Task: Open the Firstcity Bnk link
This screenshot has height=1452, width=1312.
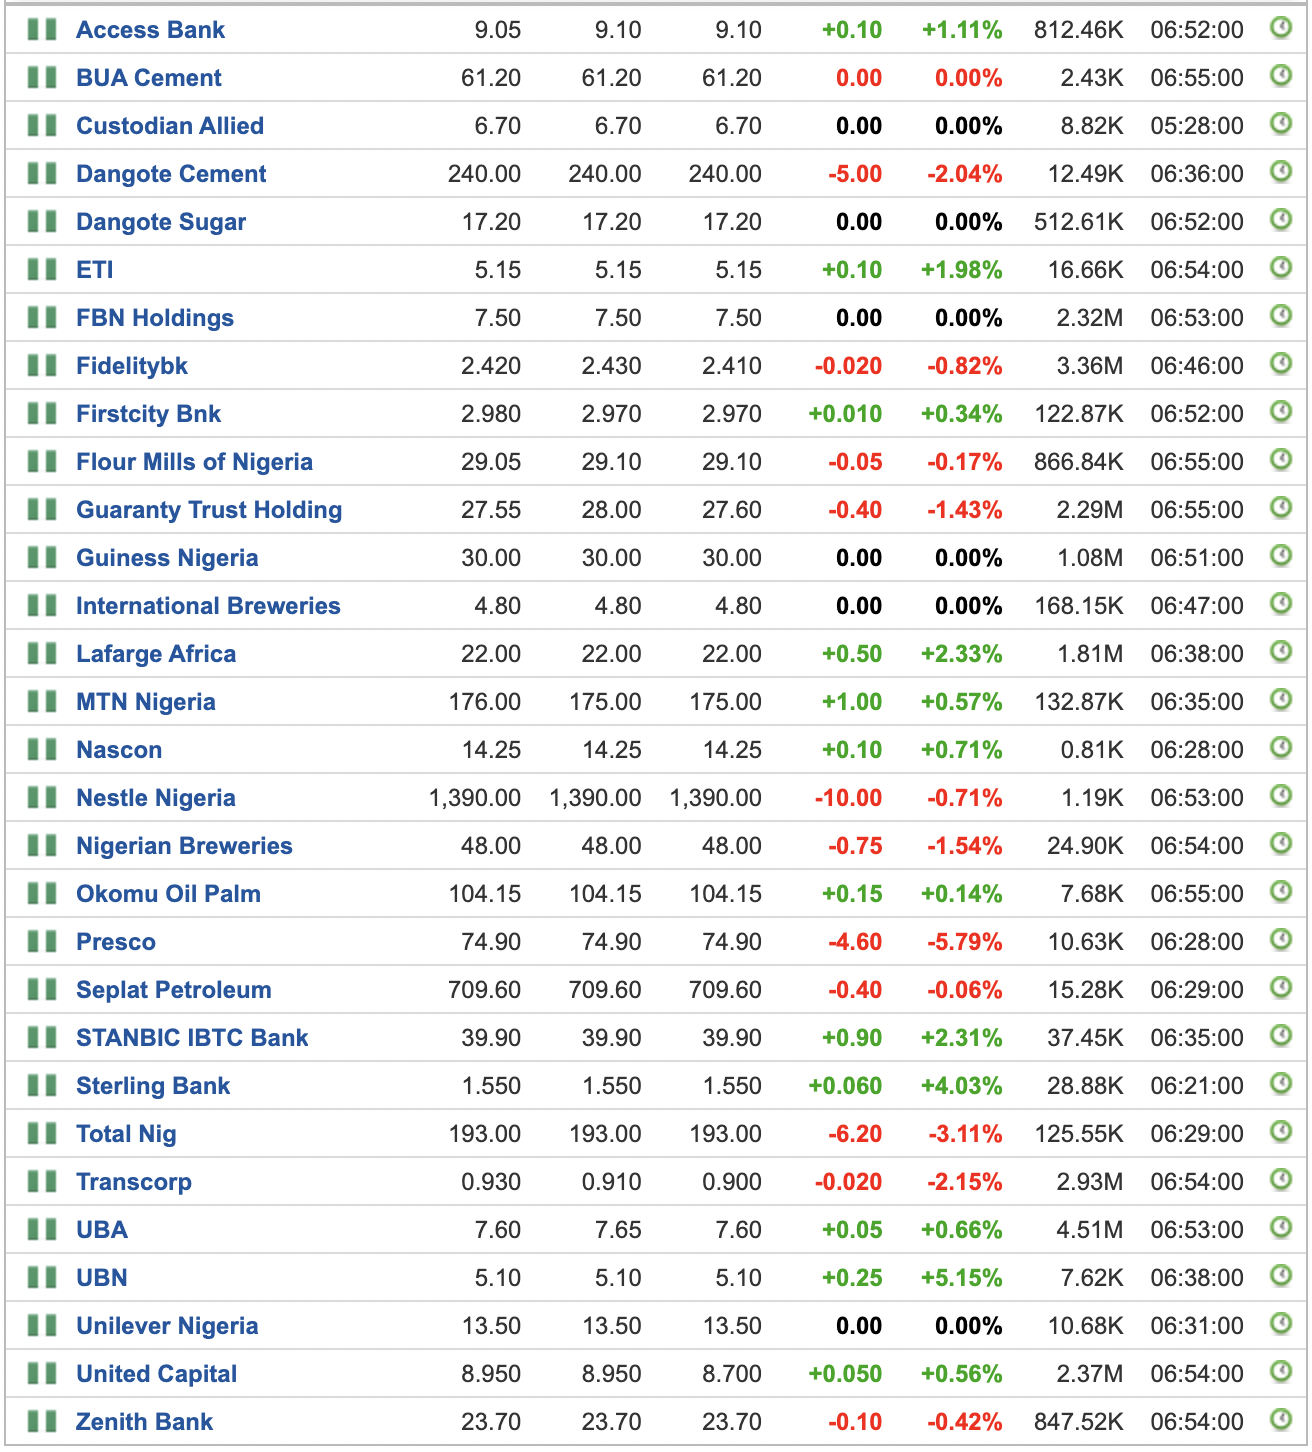Action: point(148,414)
